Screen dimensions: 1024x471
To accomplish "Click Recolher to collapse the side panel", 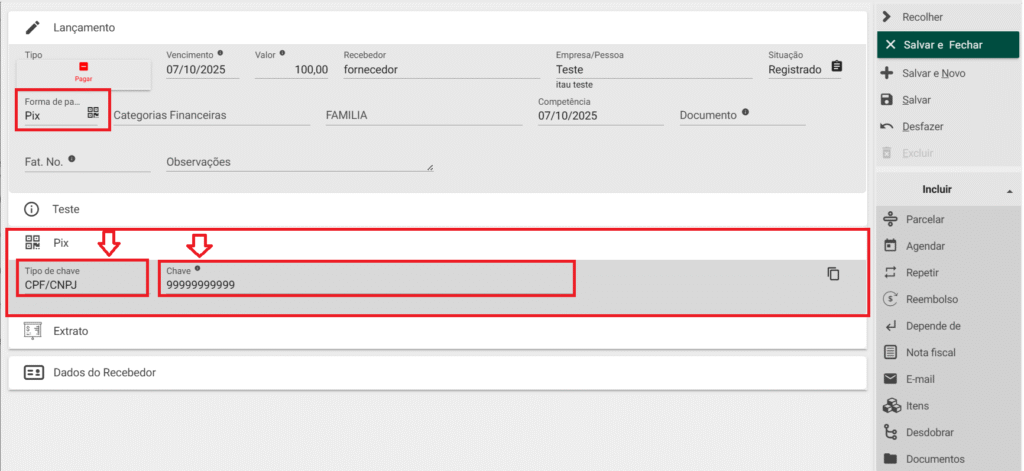I will coord(921,17).
